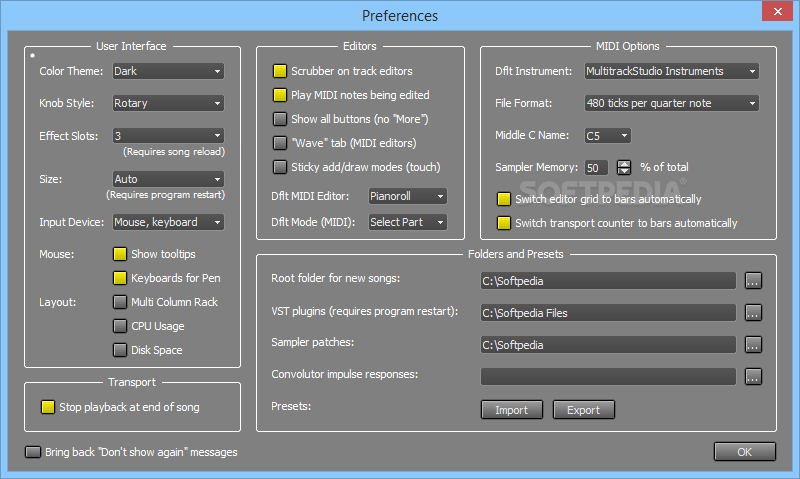The height and width of the screenshot is (479, 800).
Task: Uncheck Keyboards for Pen
Action: 120,278
